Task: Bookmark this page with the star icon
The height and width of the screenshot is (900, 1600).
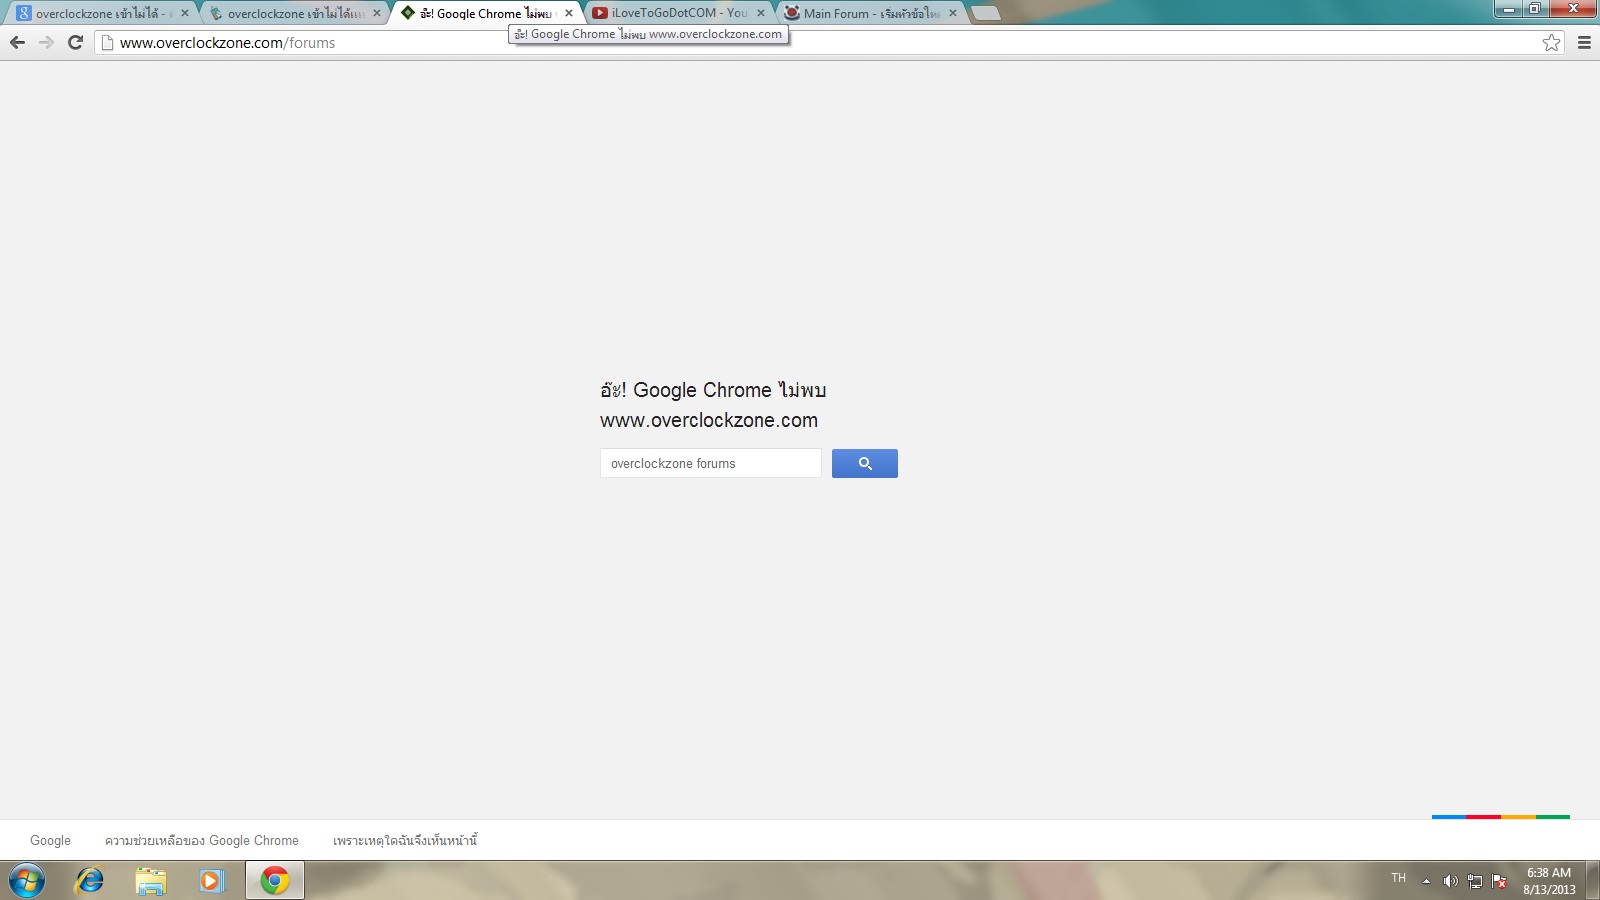Action: (1551, 42)
